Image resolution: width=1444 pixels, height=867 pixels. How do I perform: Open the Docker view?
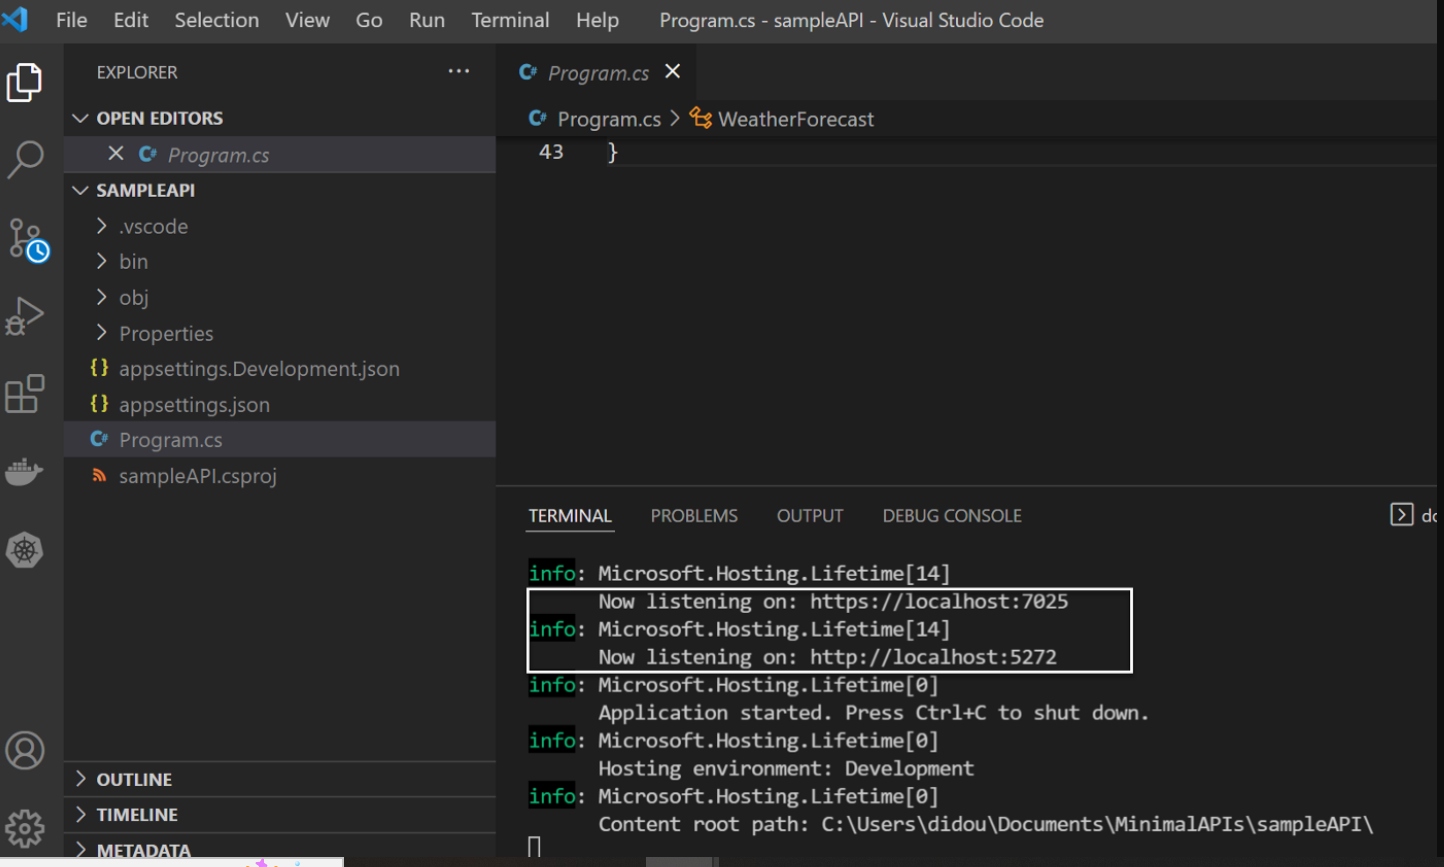tap(25, 471)
